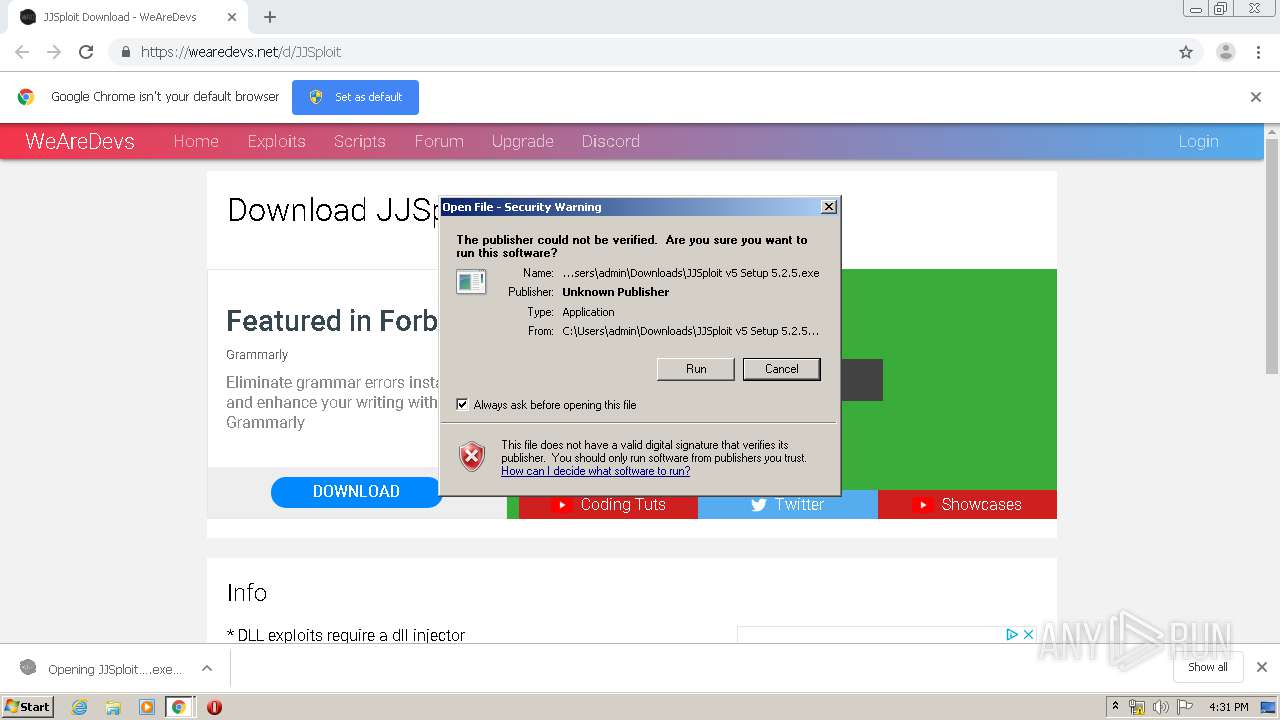
Task: Open the network tray icon
Action: point(1137,707)
